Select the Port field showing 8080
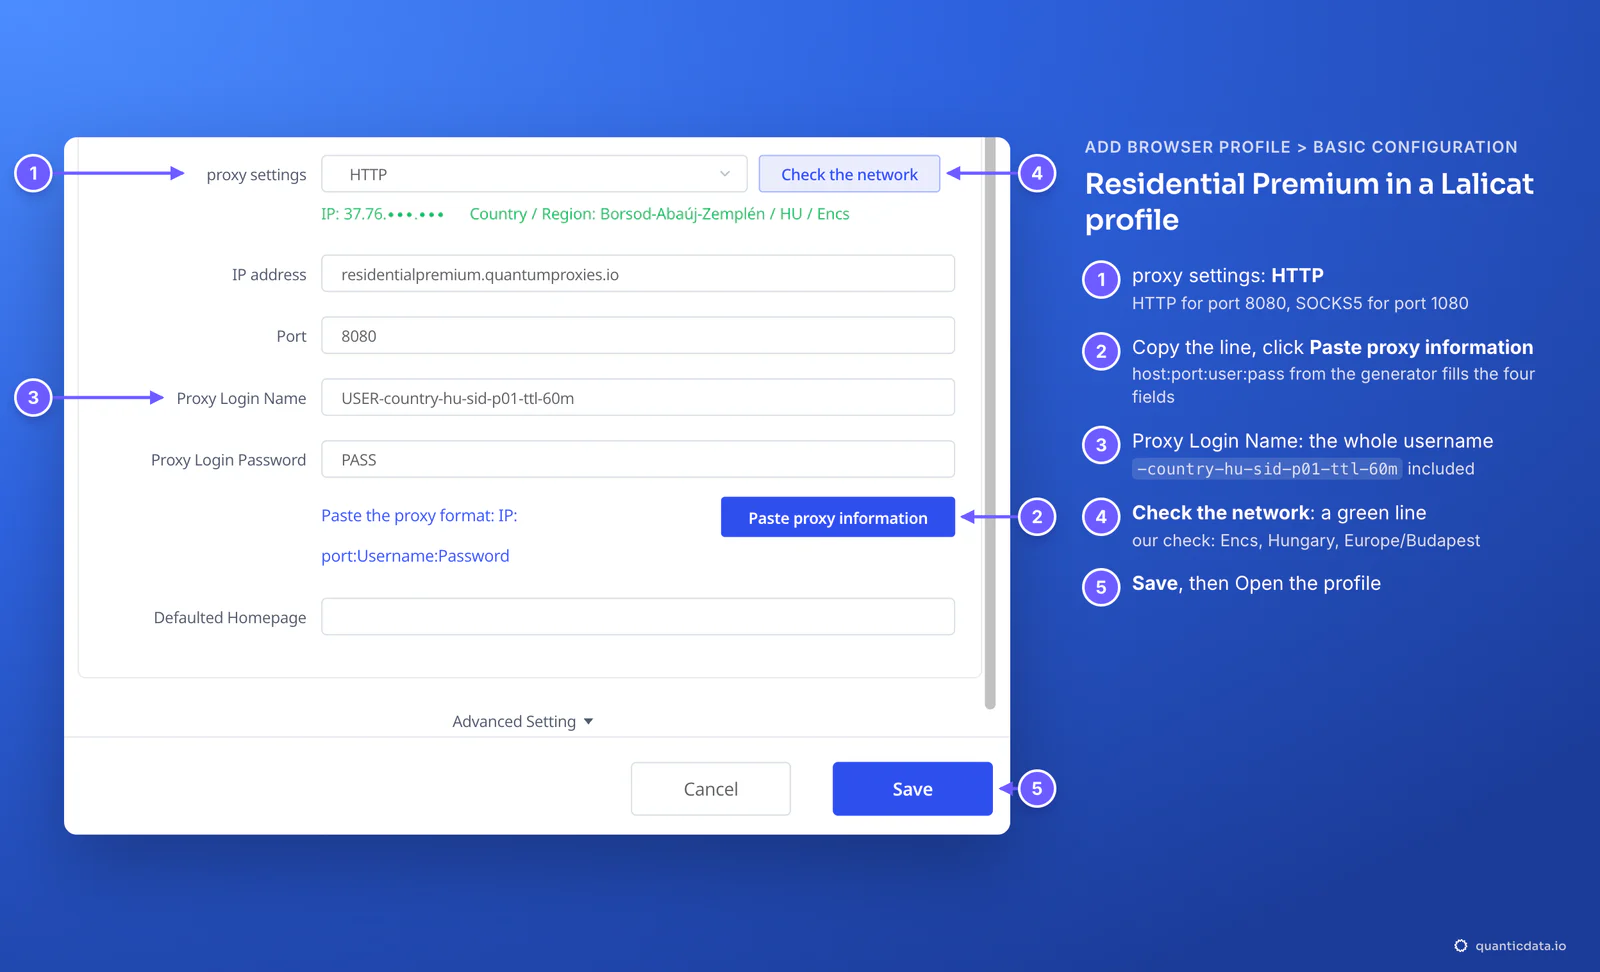 (638, 336)
